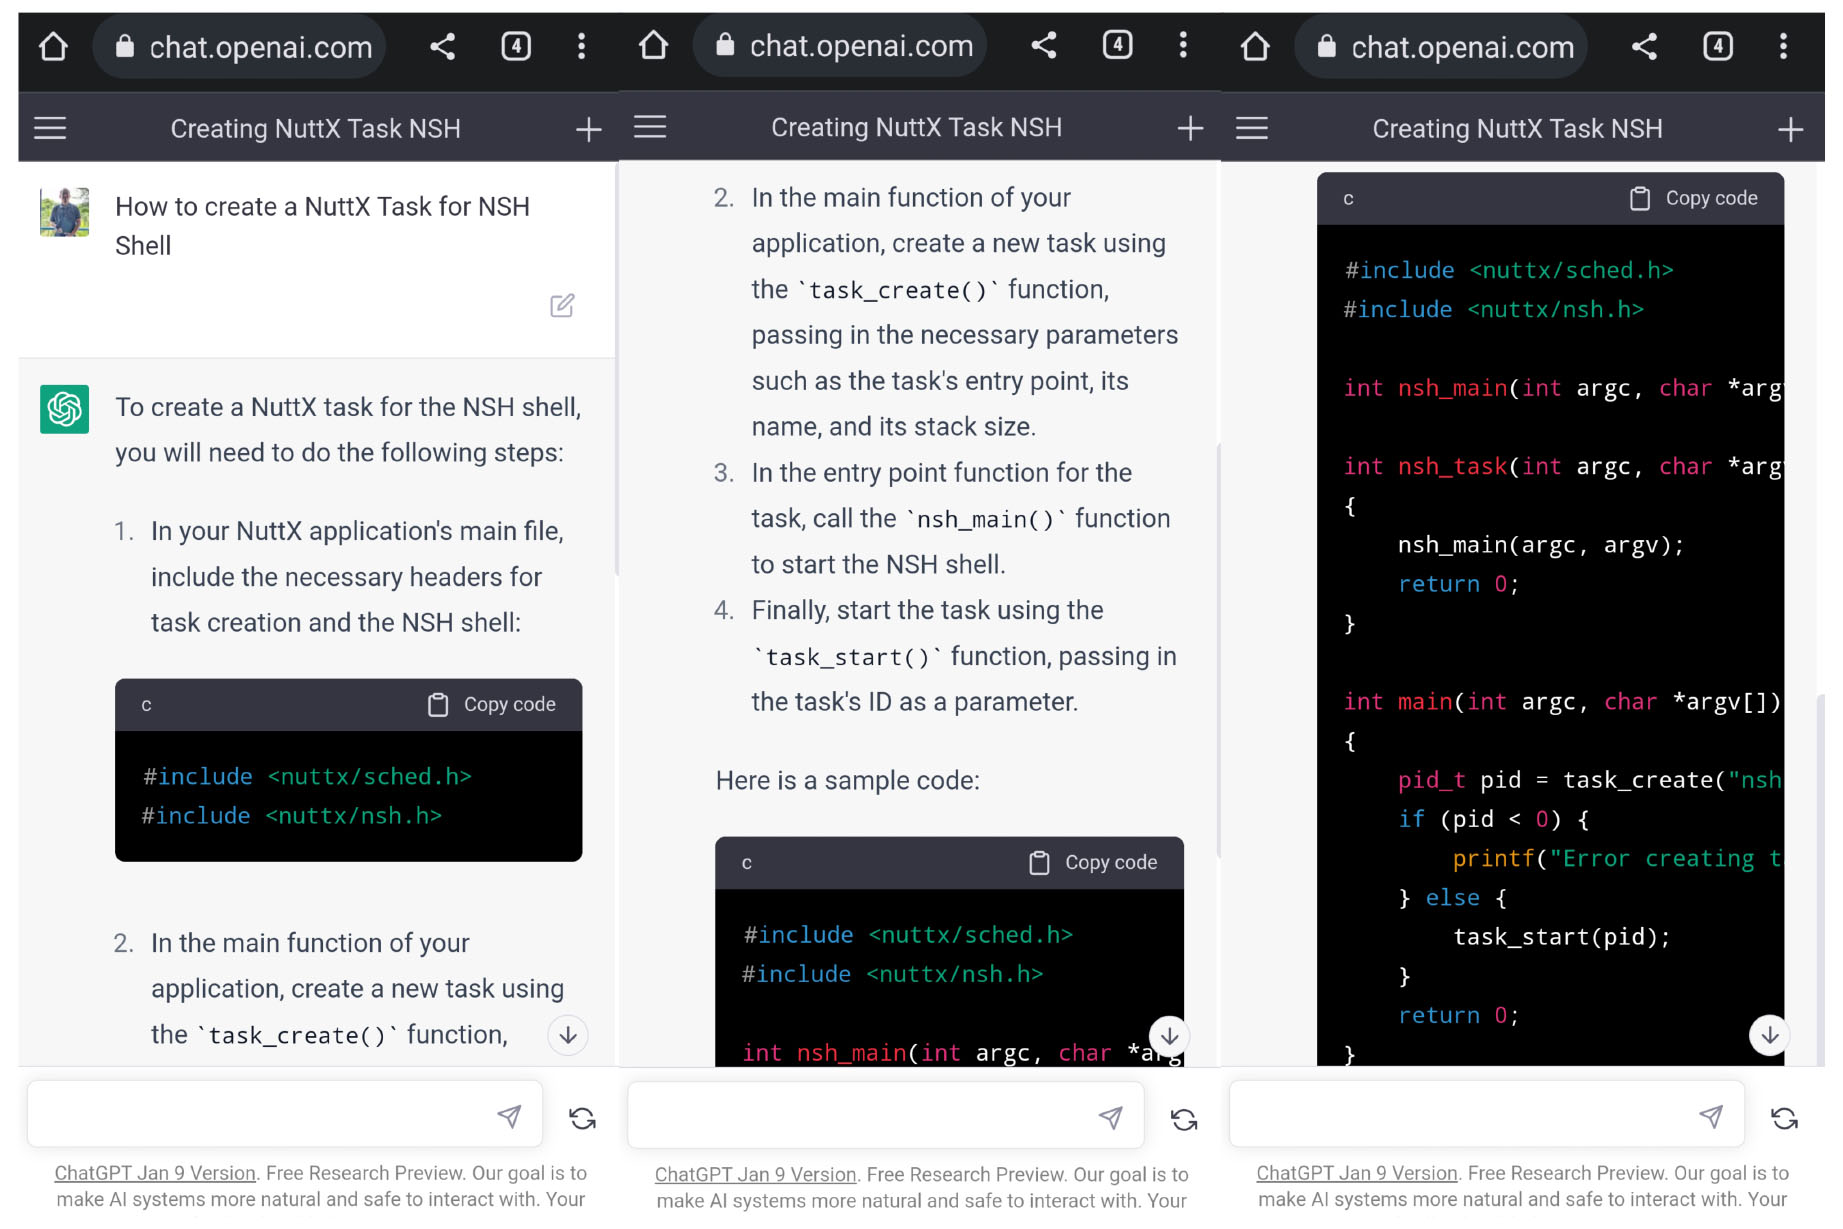This screenshot has width=1843, height=1229.
Task: Open the three-dot browser menu in the left panel
Action: coord(581,46)
